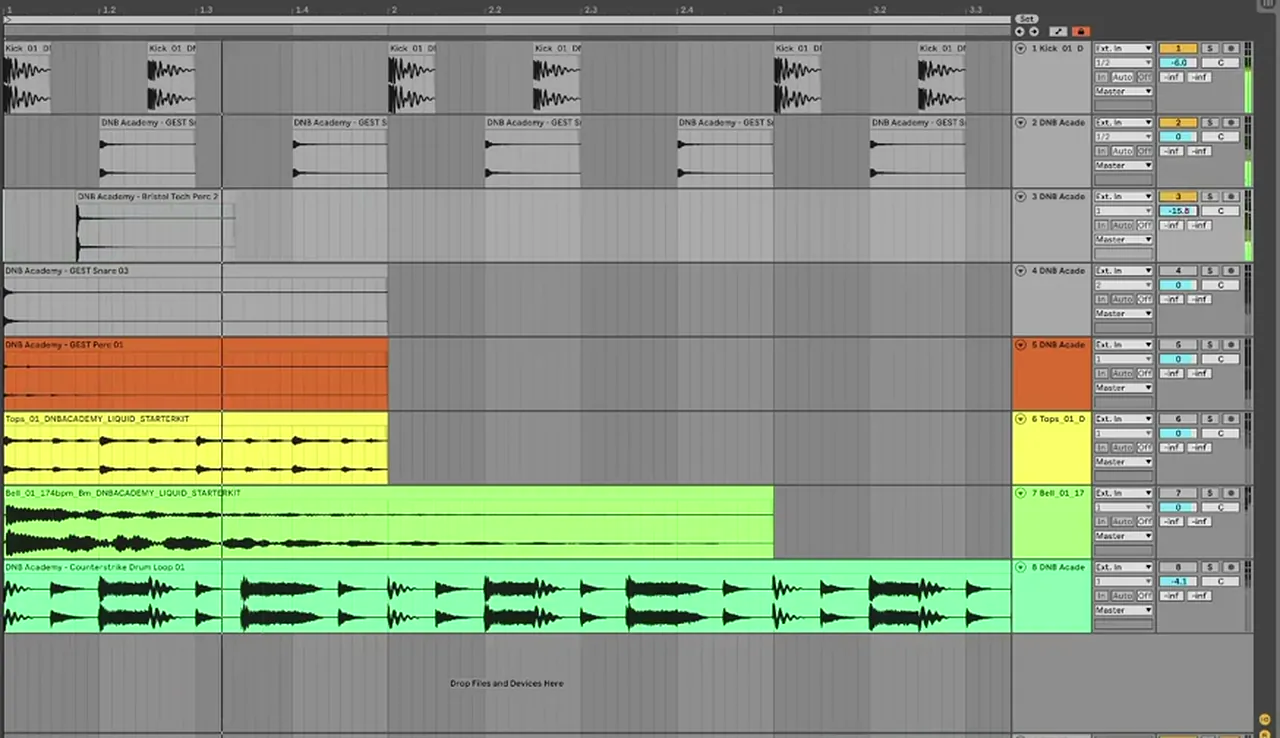Image resolution: width=1280 pixels, height=738 pixels.
Task: Arm track 4 DNB Acade for recording
Action: [1231, 270]
